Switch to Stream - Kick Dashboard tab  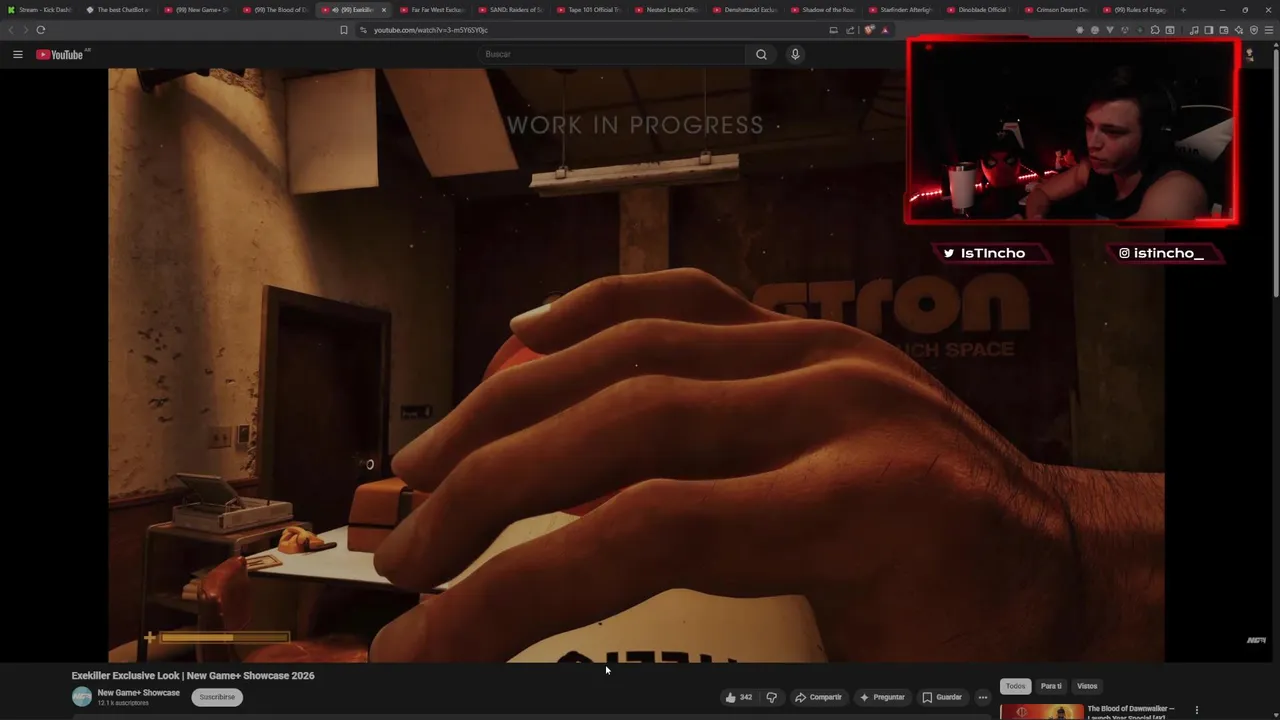tap(40, 10)
